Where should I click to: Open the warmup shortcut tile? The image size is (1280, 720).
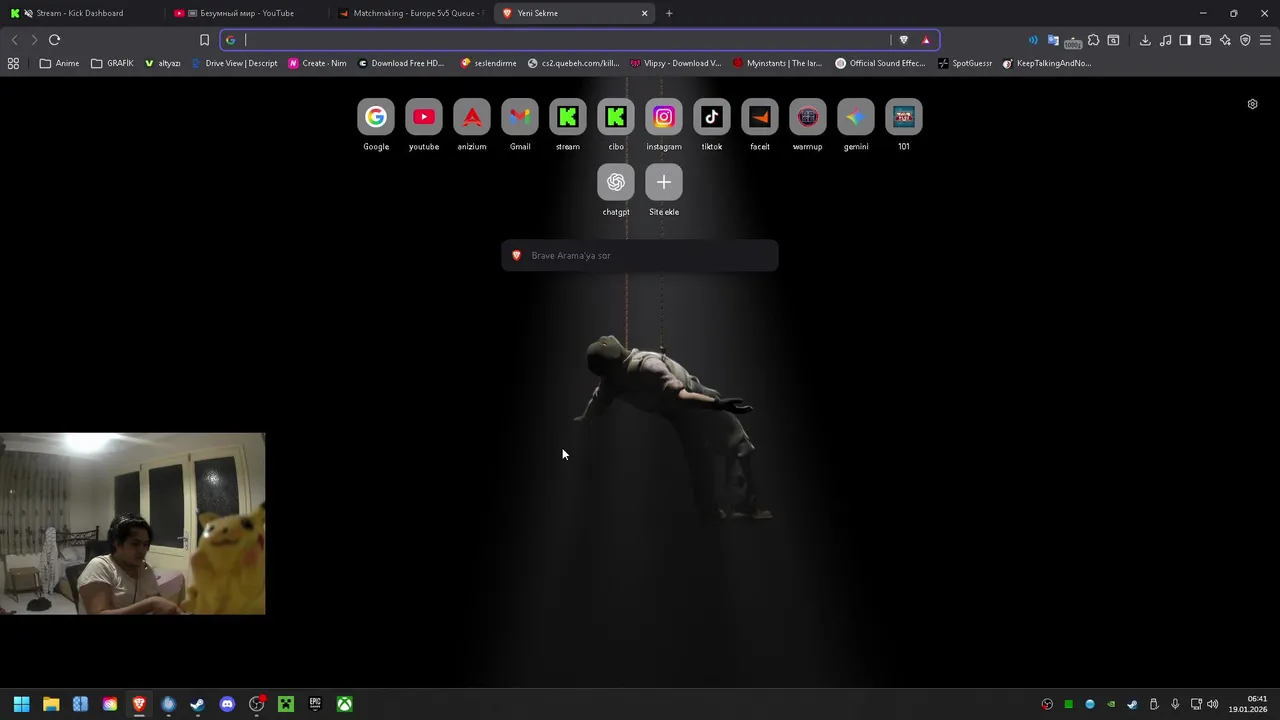point(808,117)
